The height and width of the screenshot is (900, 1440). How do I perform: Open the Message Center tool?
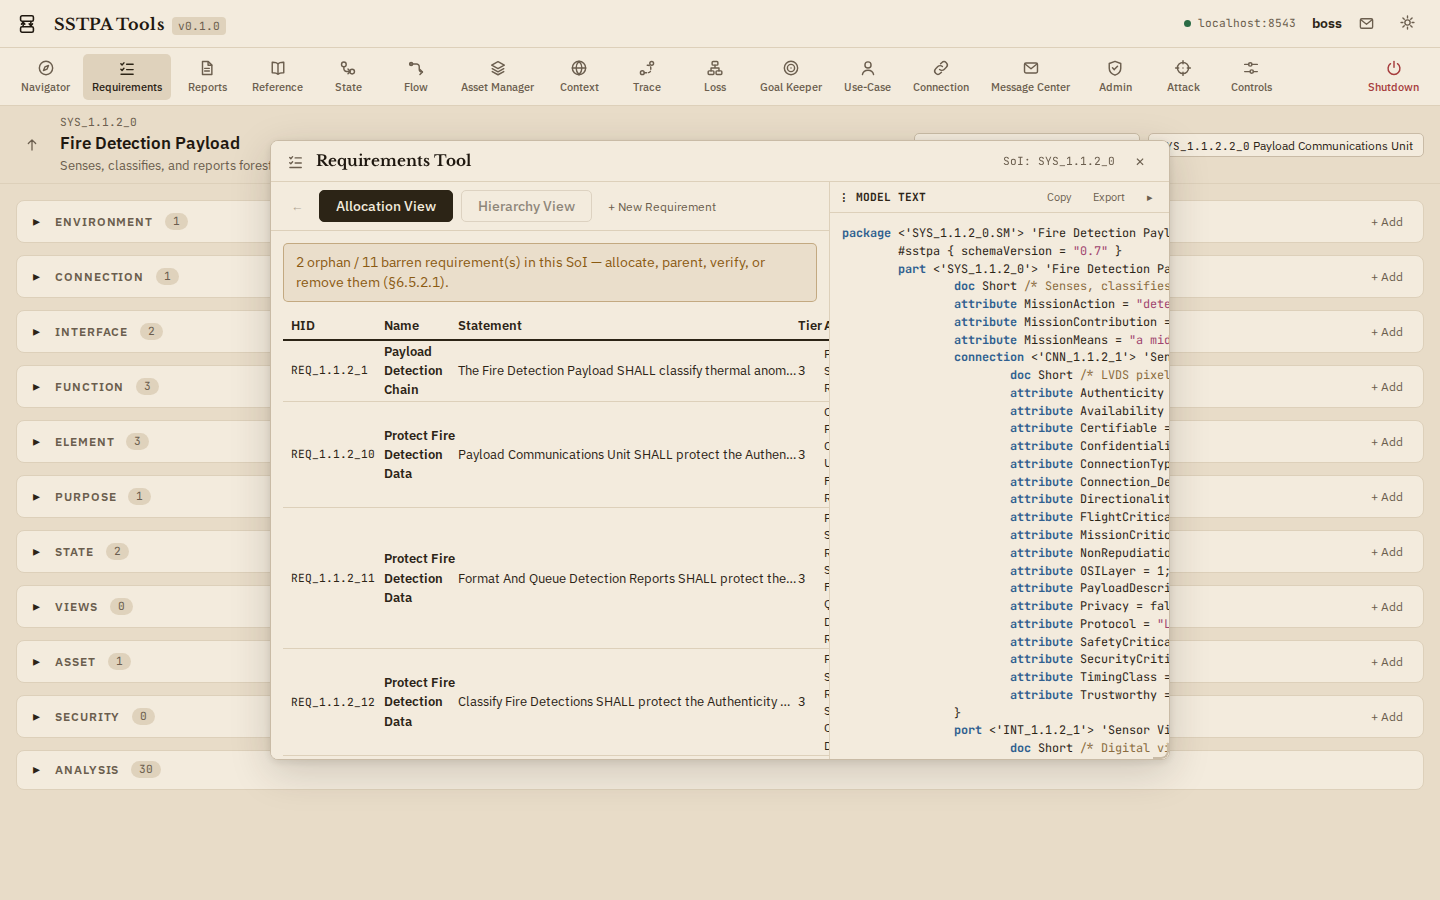(x=1030, y=77)
